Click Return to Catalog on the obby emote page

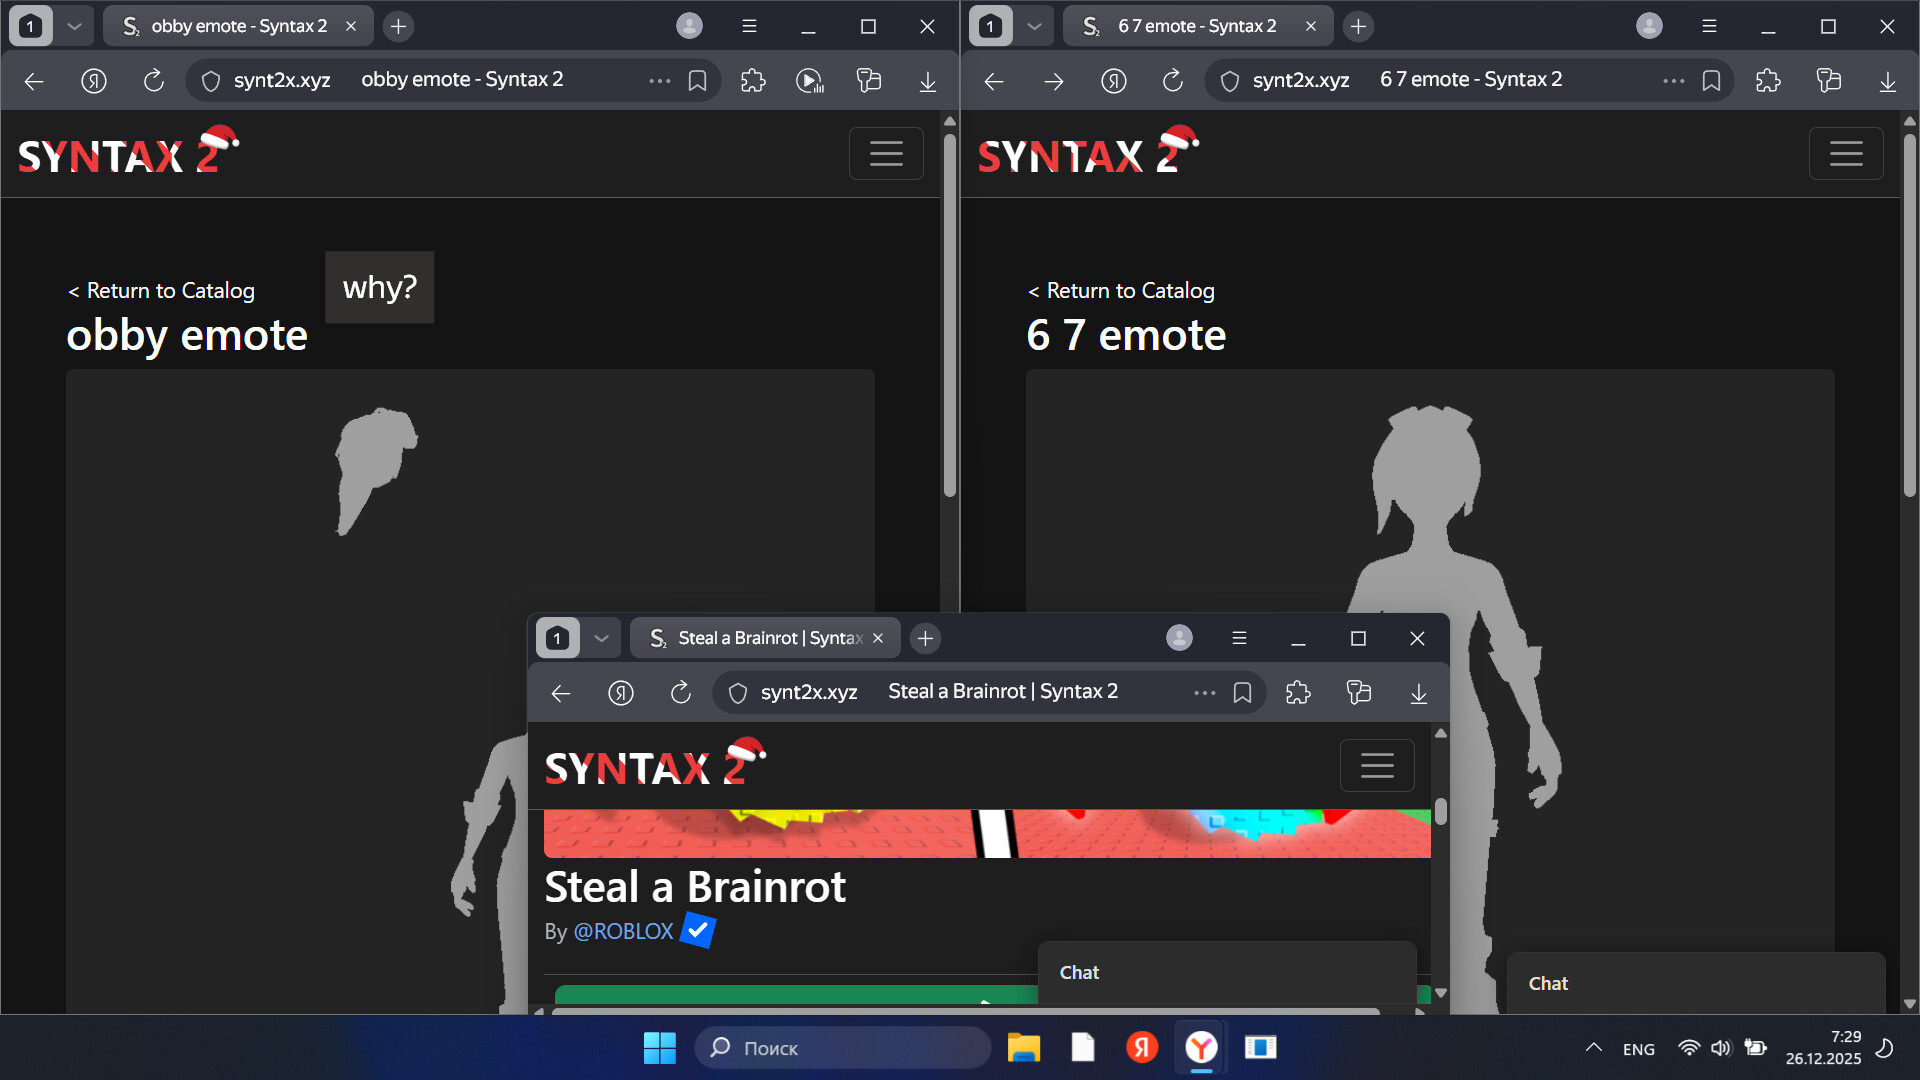point(161,290)
